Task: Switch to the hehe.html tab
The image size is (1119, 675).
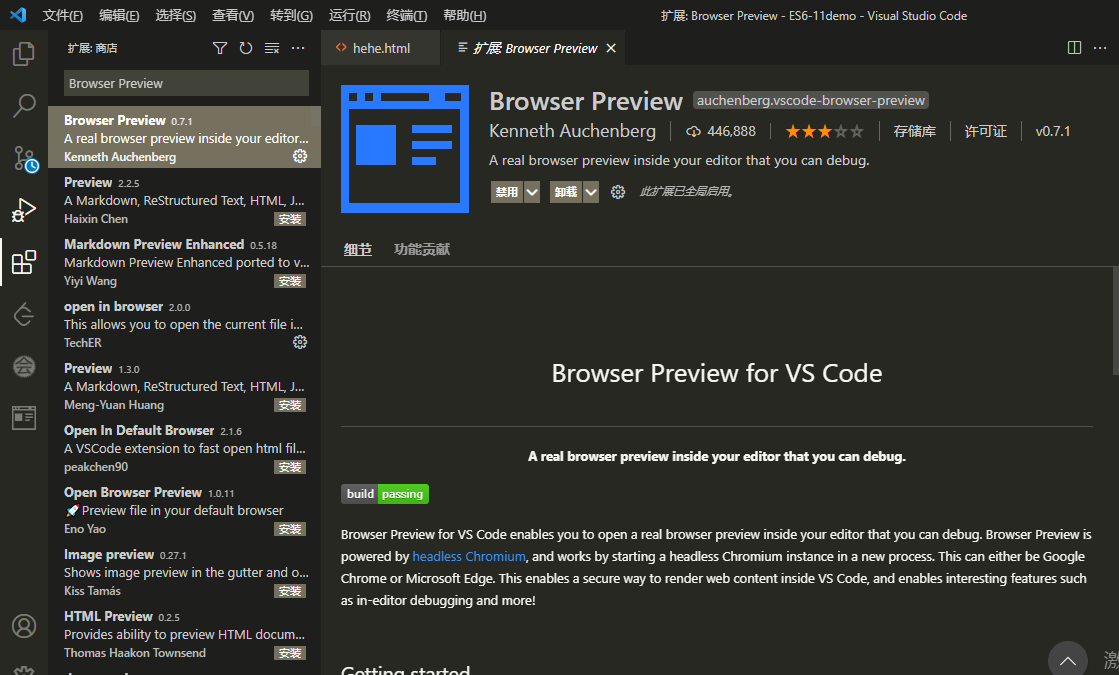Action: pos(380,46)
